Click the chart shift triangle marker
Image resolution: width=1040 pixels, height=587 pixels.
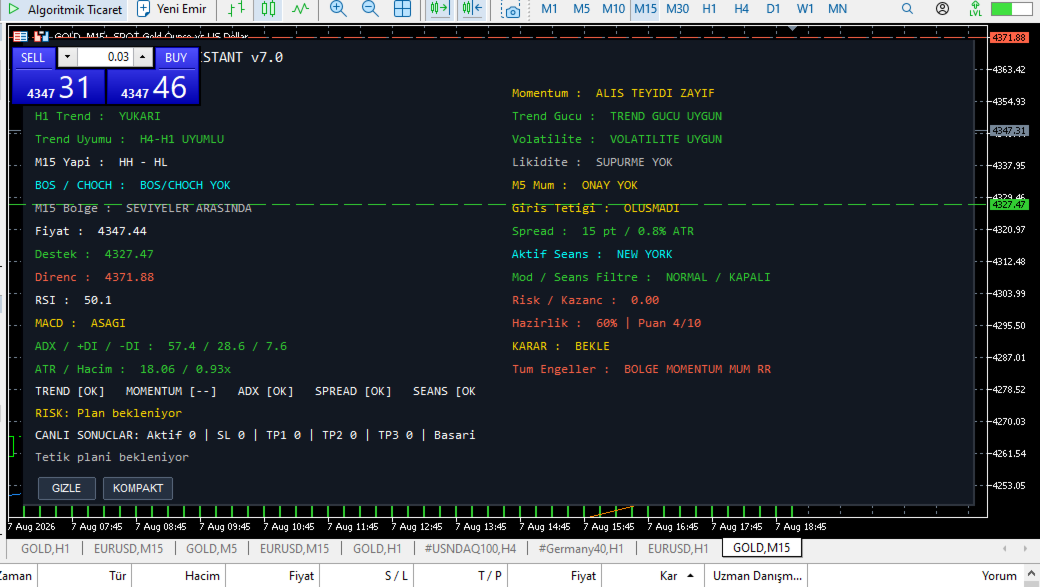point(792,29)
